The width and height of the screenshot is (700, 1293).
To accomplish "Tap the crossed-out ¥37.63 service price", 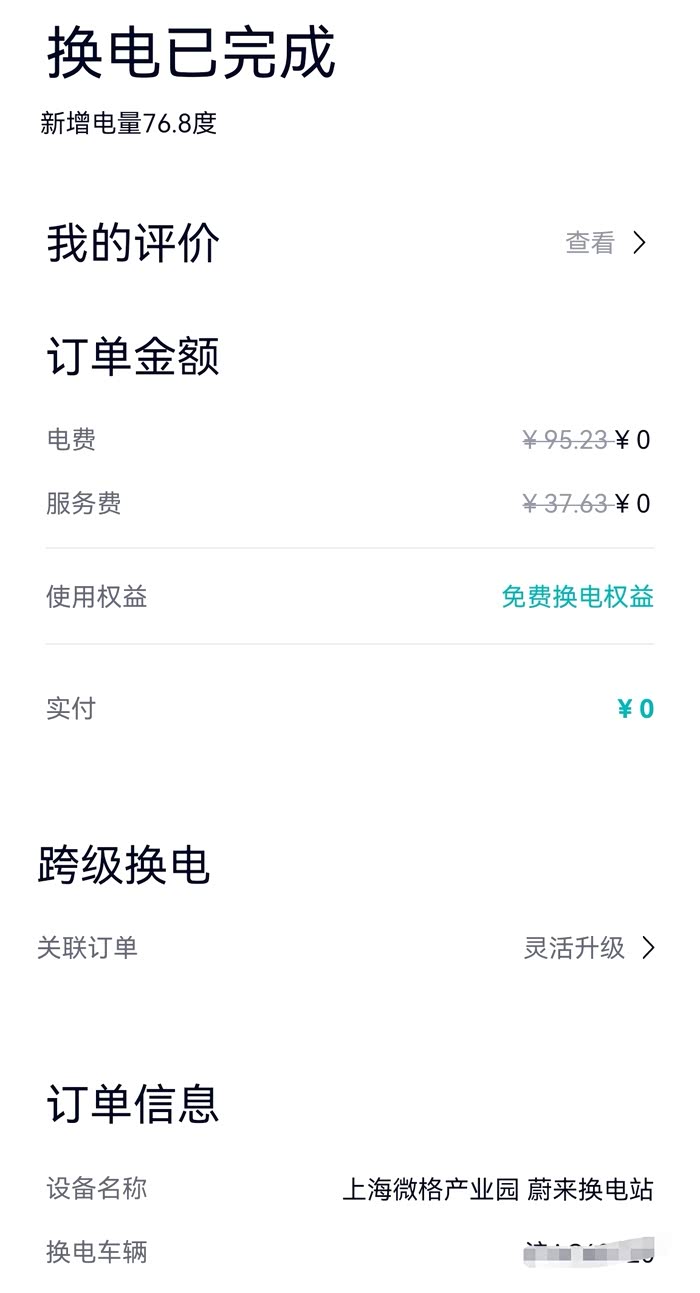I will coord(565,504).
